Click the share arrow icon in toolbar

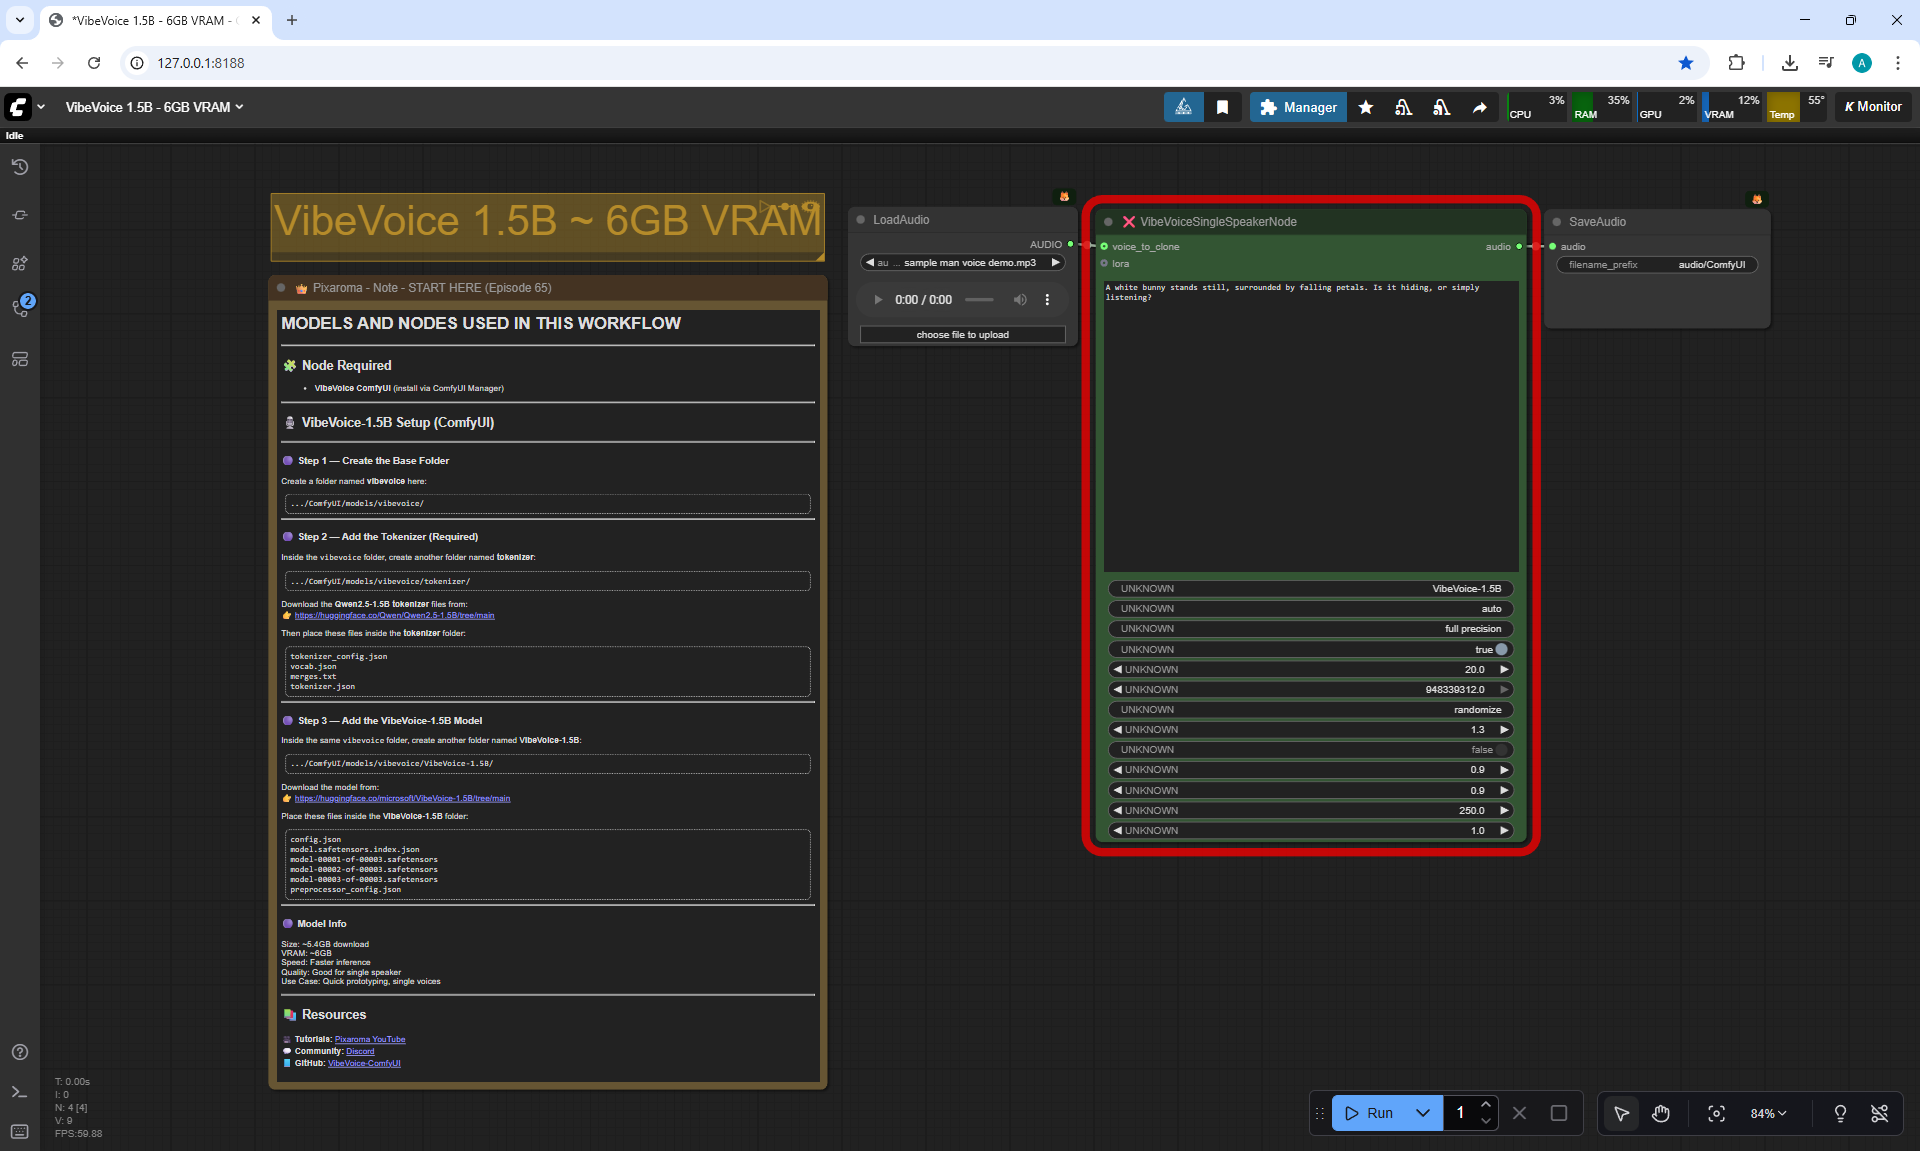(1479, 107)
